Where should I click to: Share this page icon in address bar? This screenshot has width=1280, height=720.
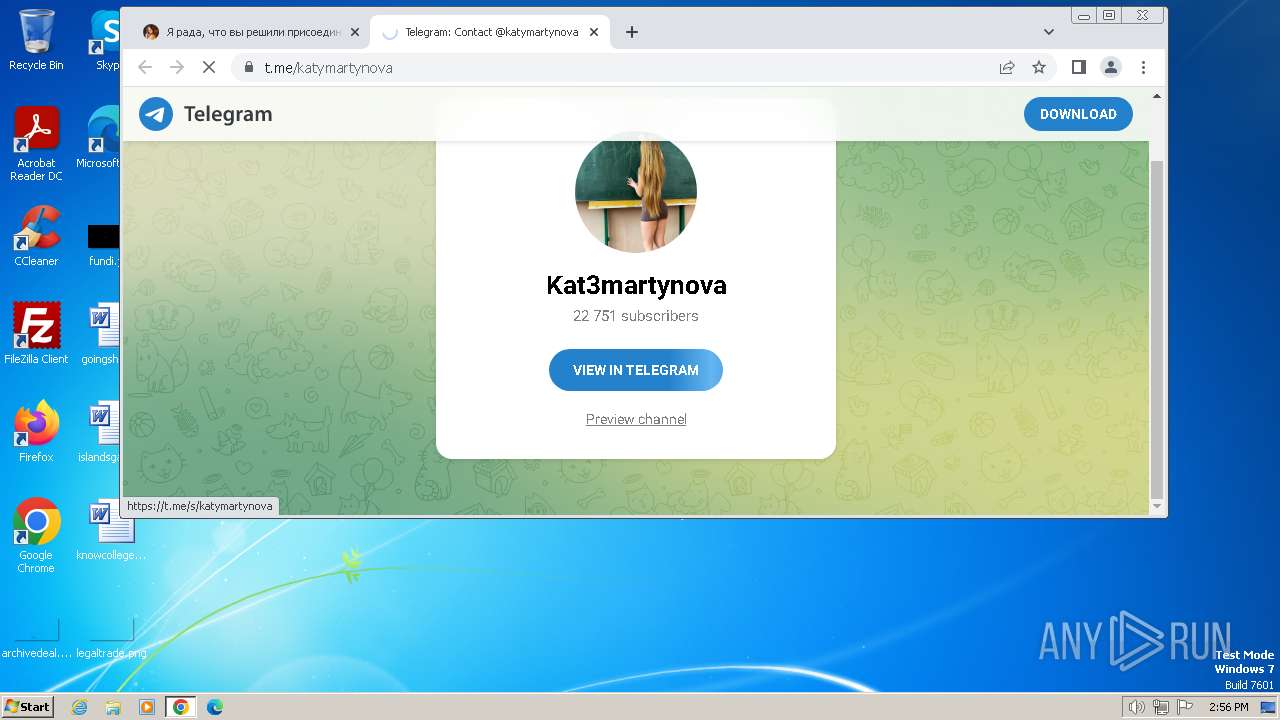tap(1007, 67)
